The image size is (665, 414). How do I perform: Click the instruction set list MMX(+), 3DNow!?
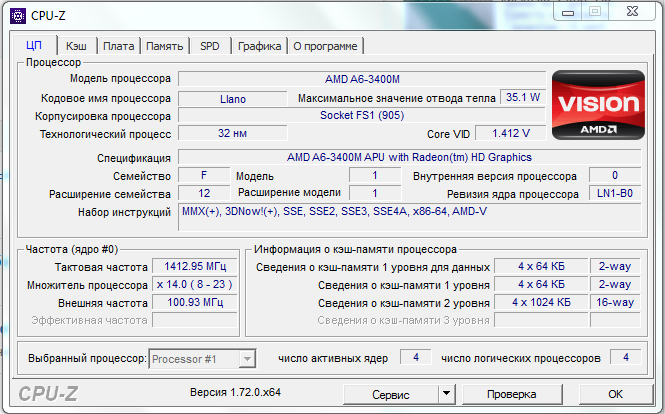click(409, 218)
